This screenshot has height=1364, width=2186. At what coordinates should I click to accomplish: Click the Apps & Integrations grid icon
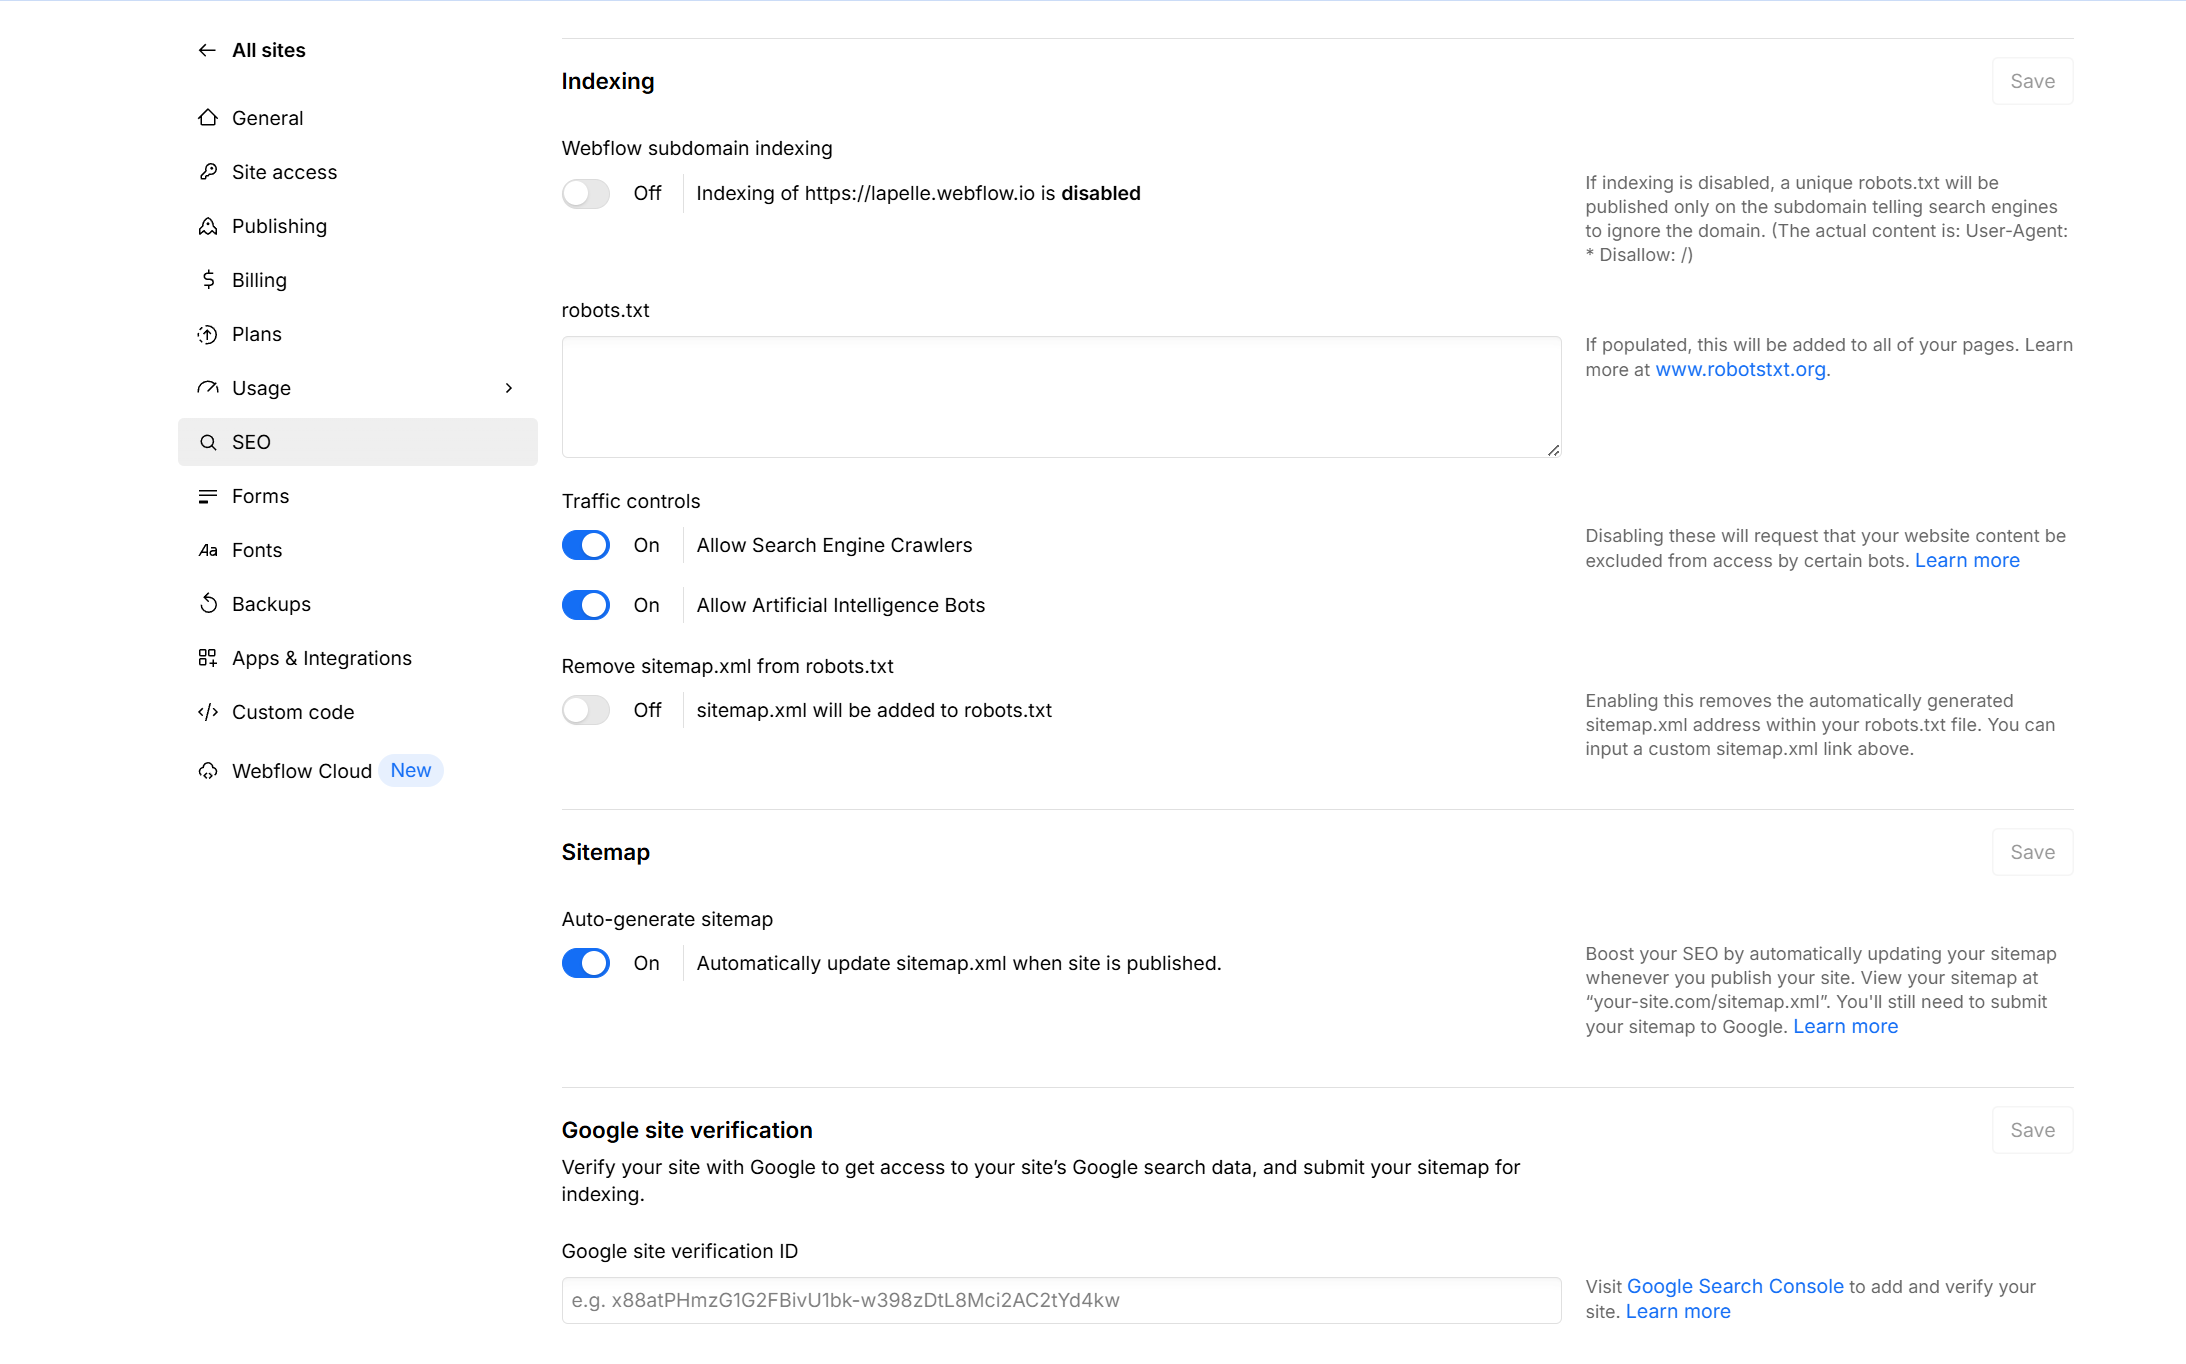click(x=208, y=658)
